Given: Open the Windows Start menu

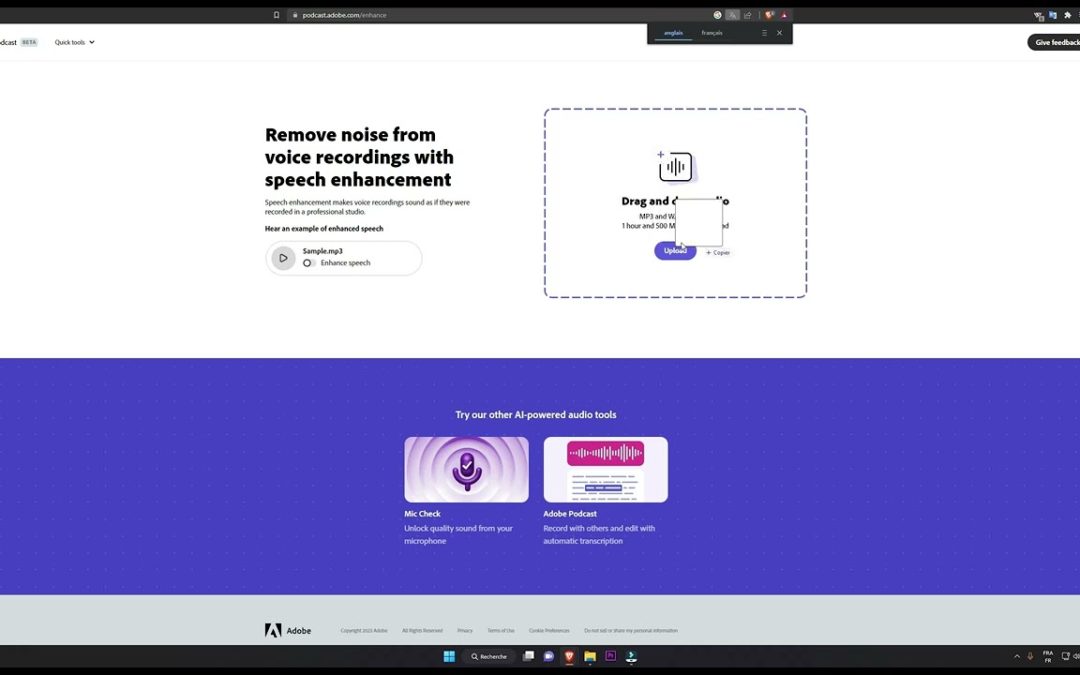Looking at the screenshot, I should click(449, 656).
